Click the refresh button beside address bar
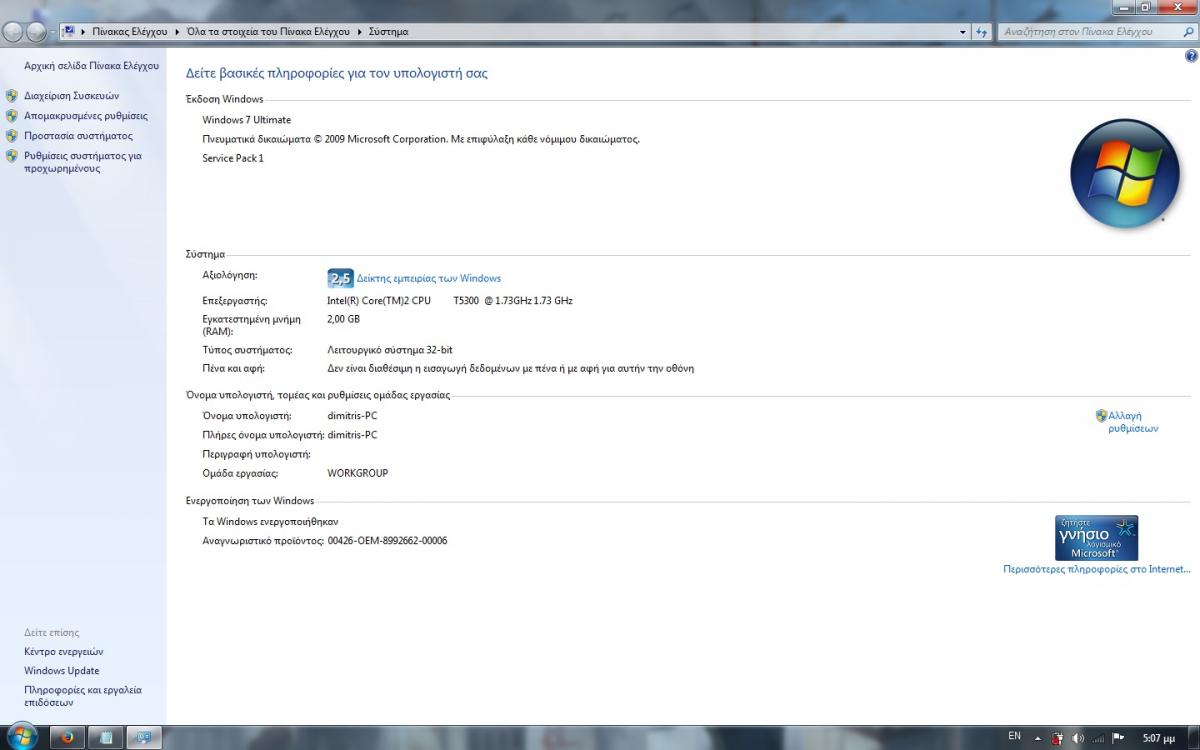The image size is (1200, 750). 982,32
